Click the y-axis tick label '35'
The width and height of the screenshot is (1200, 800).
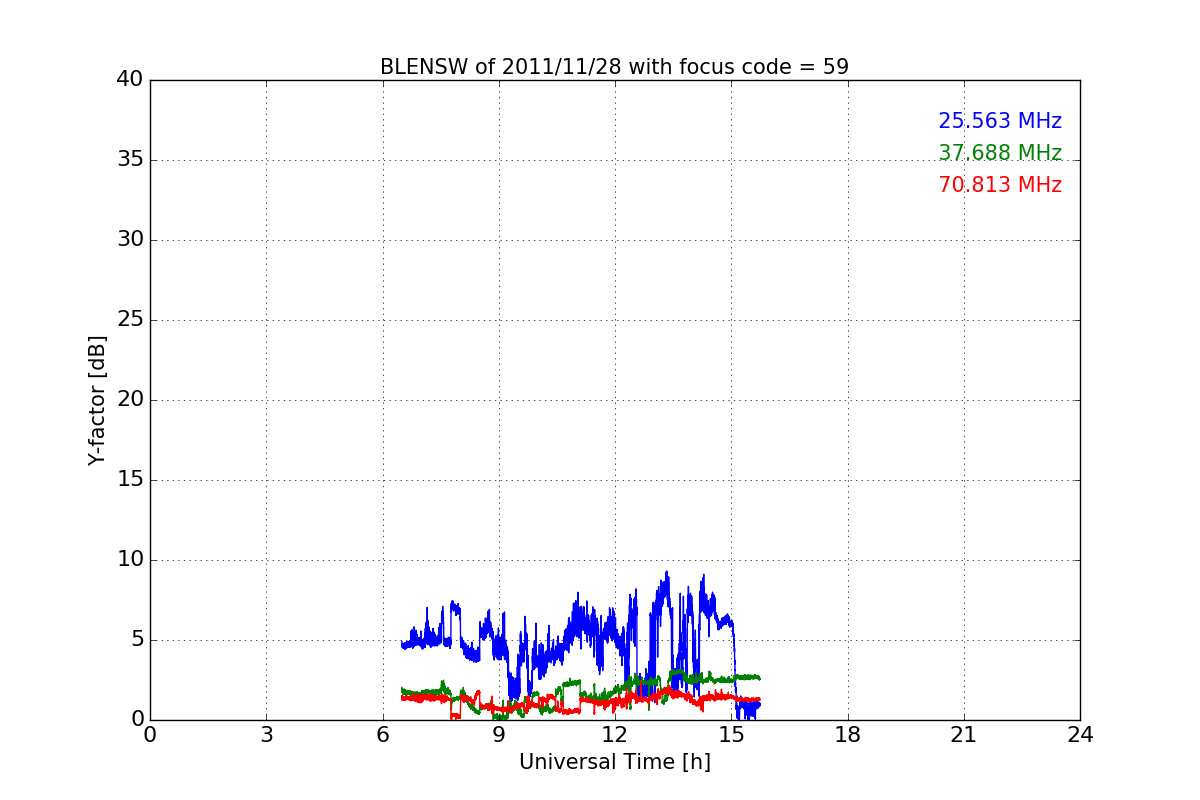point(130,160)
